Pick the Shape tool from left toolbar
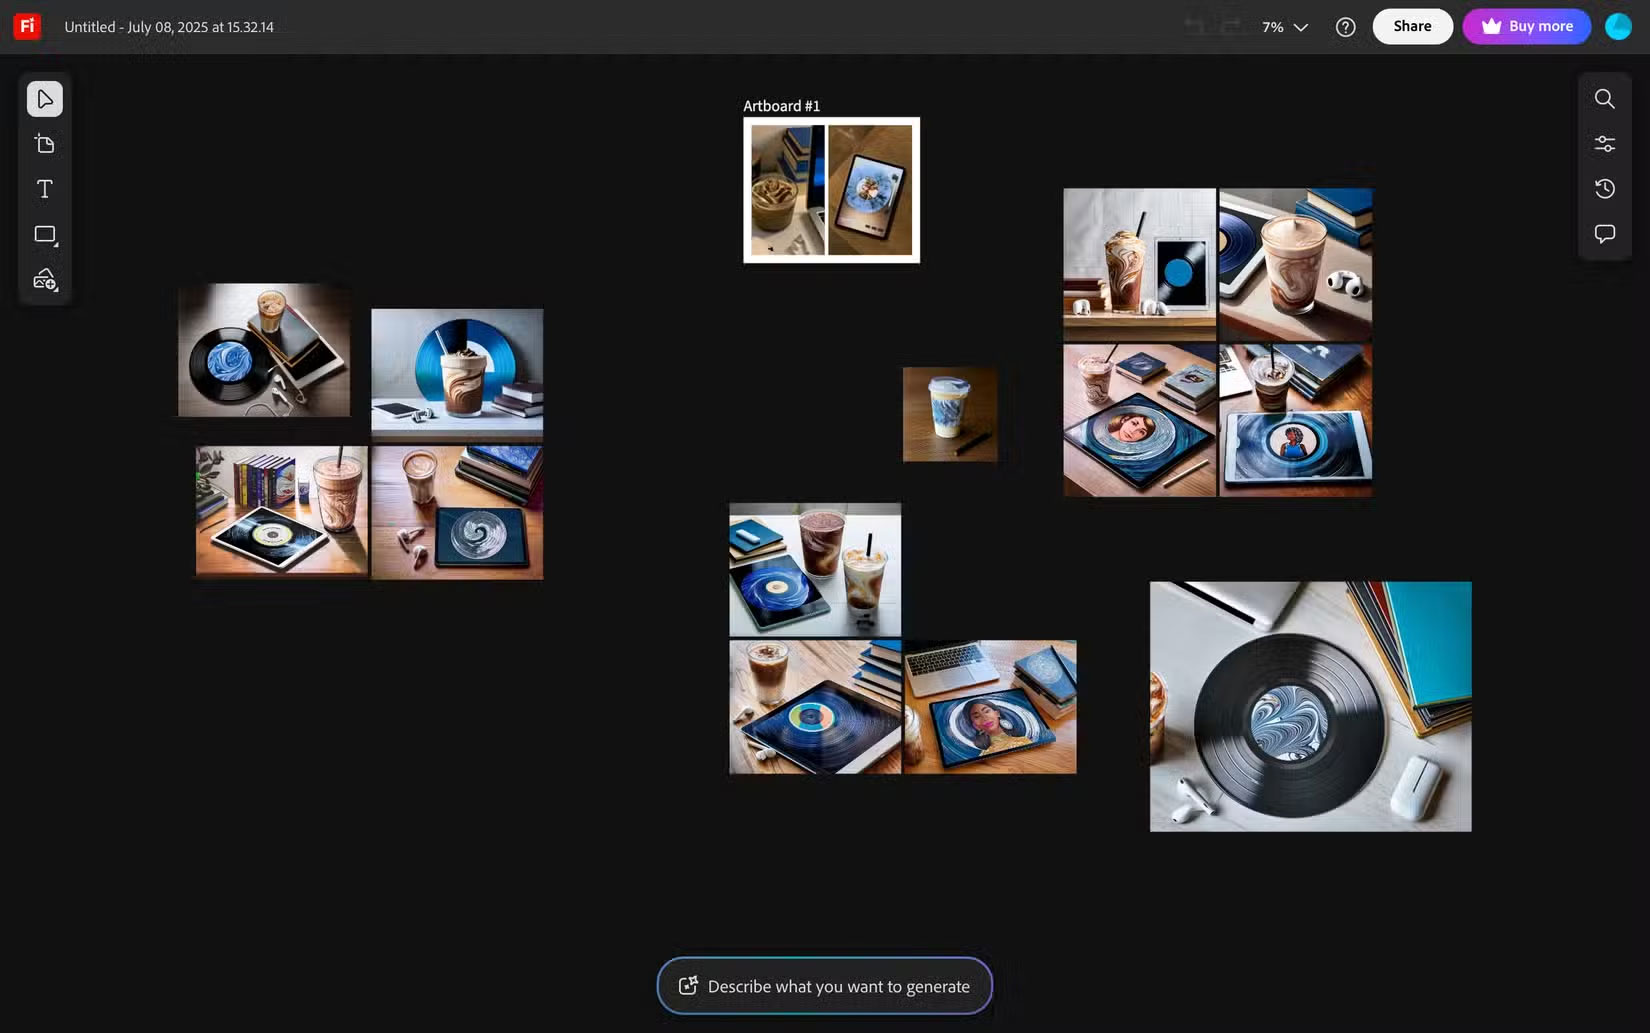This screenshot has height=1033, width=1650. 44,234
